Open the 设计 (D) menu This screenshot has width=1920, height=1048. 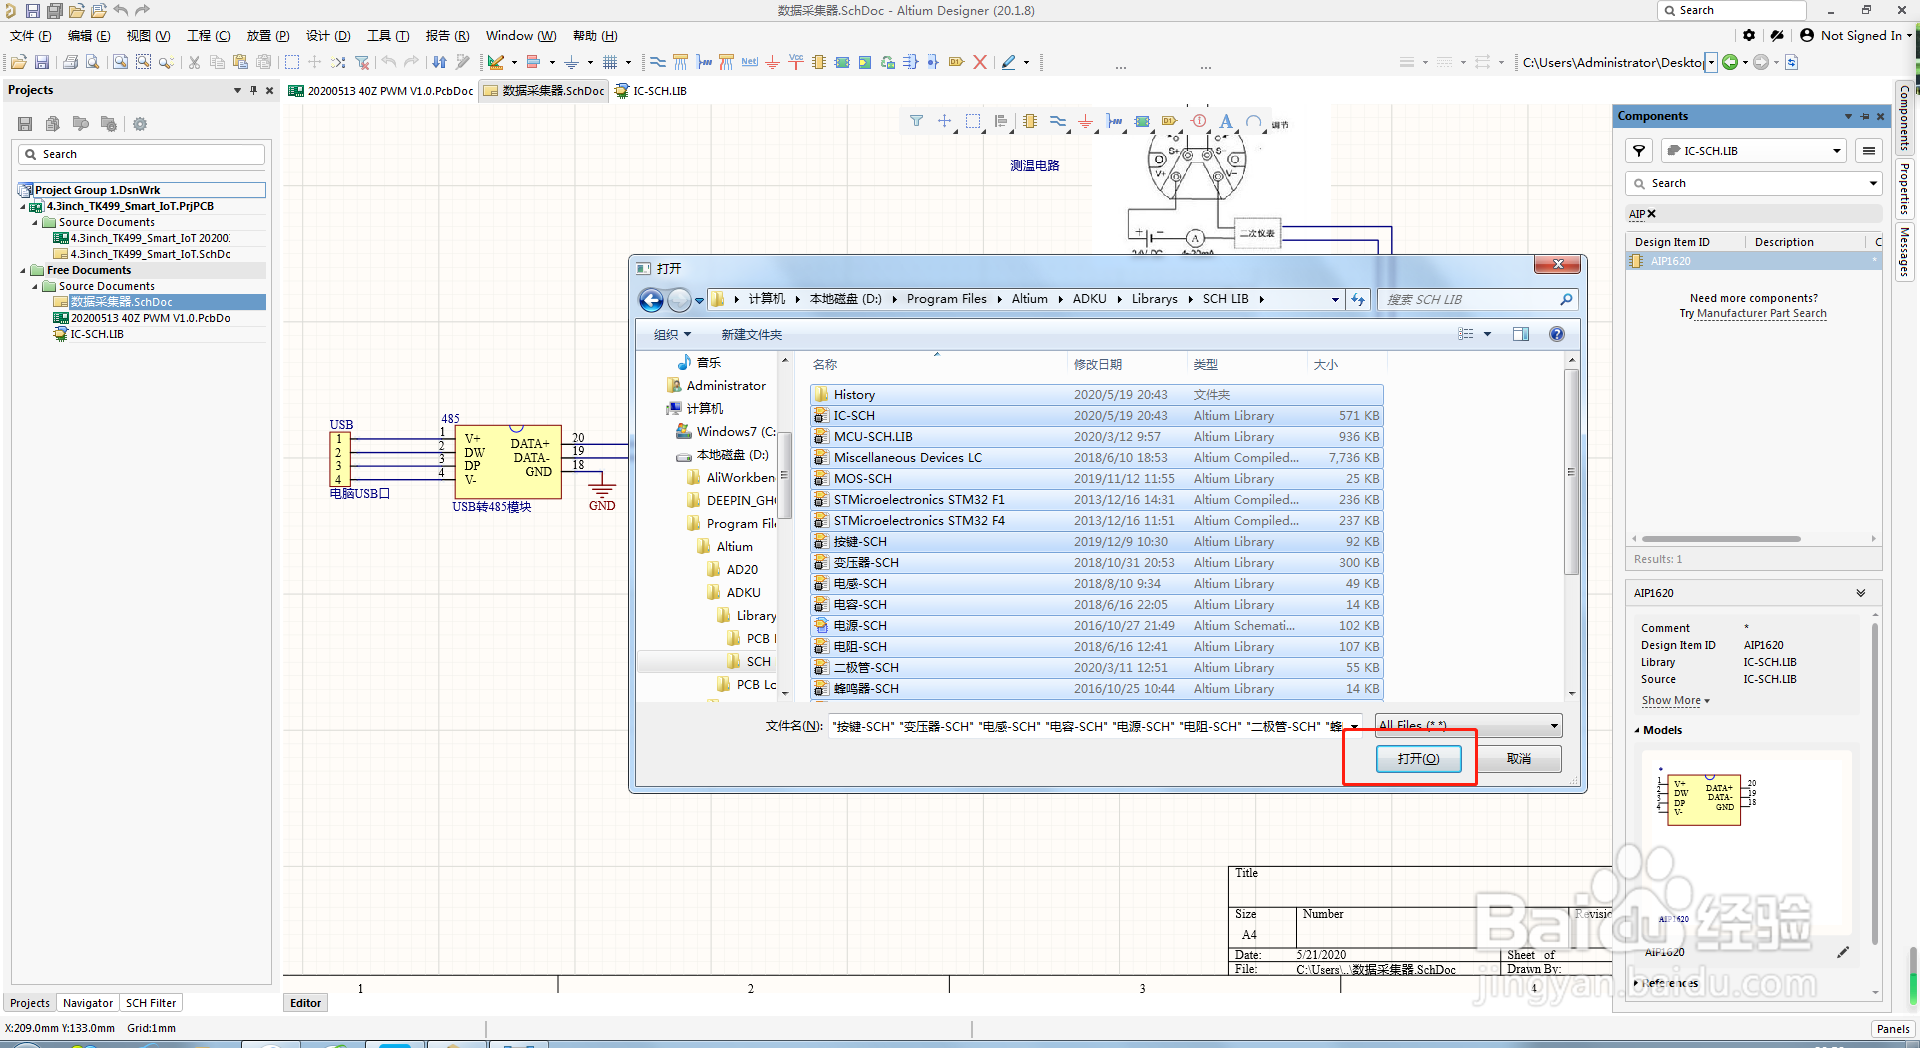point(328,36)
